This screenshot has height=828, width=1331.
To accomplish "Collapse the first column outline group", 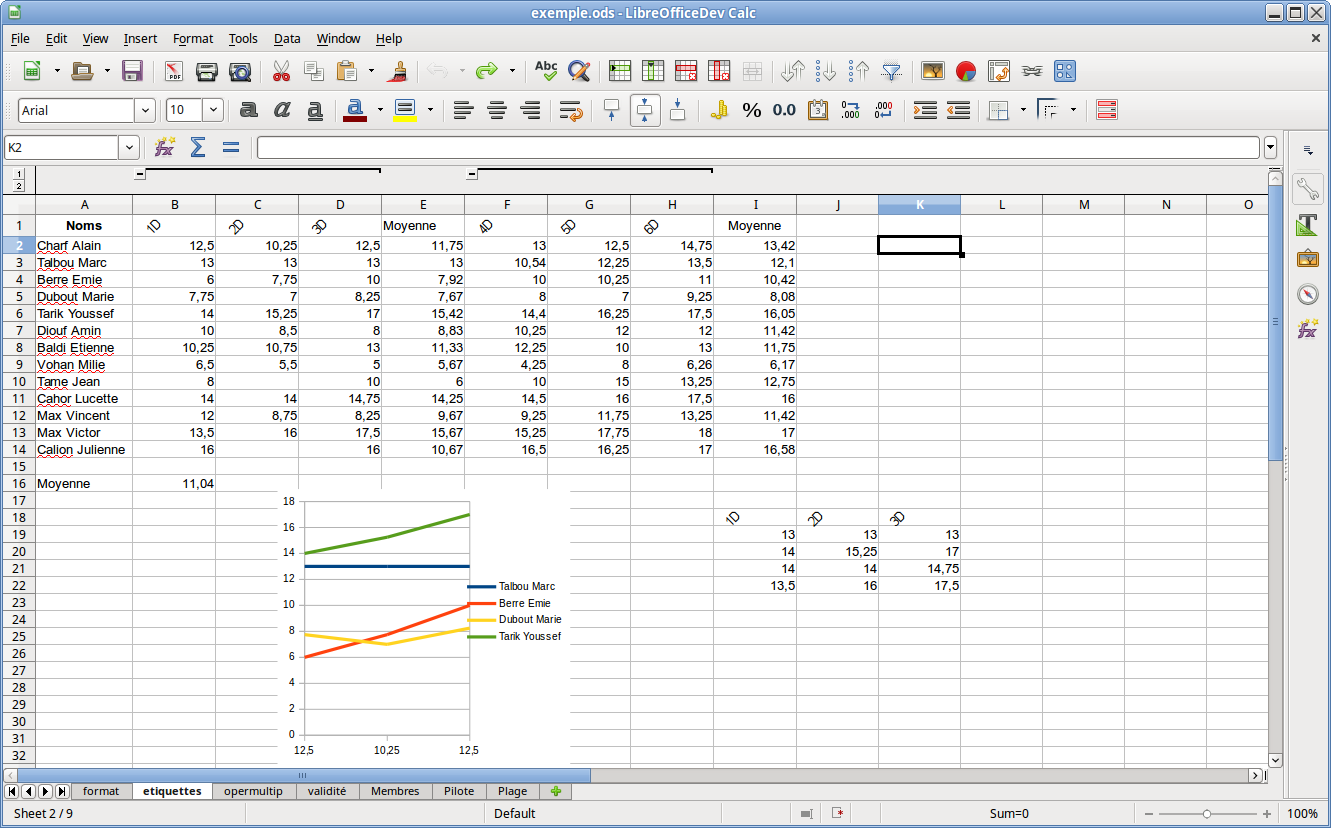I will (140, 175).
